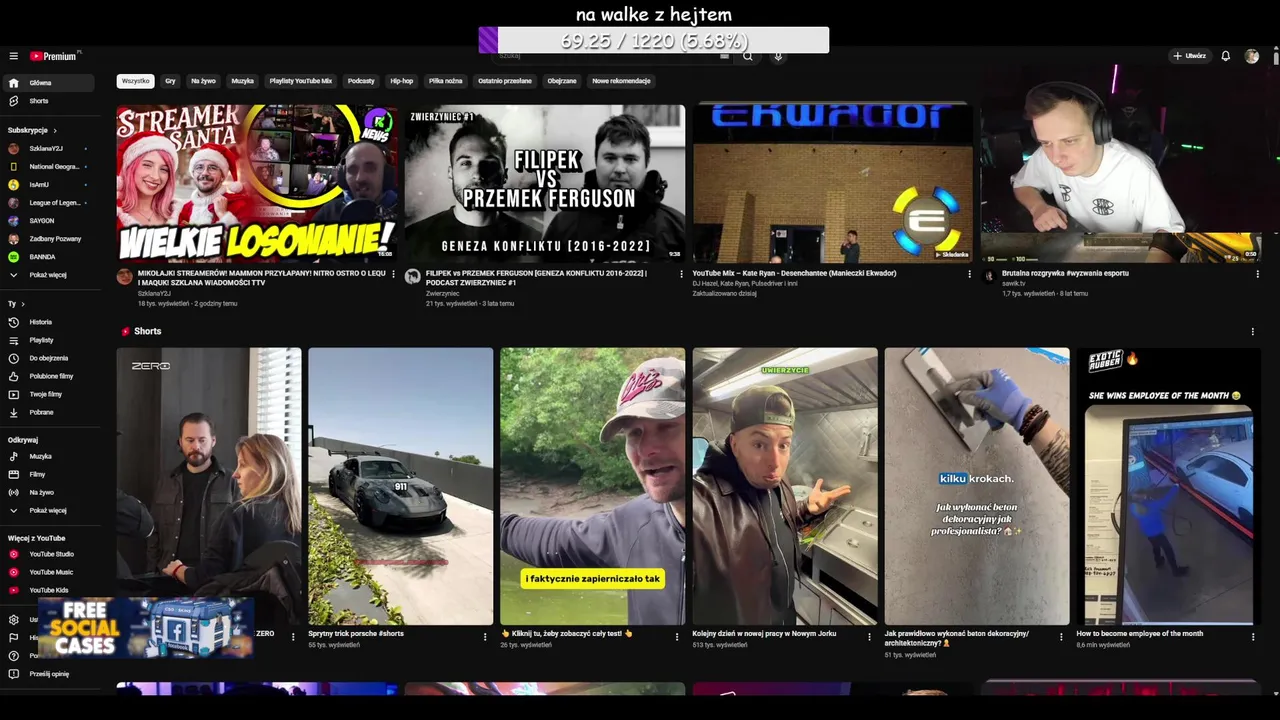Open the Ekwador YouTube Mix thumbnail

832,183
